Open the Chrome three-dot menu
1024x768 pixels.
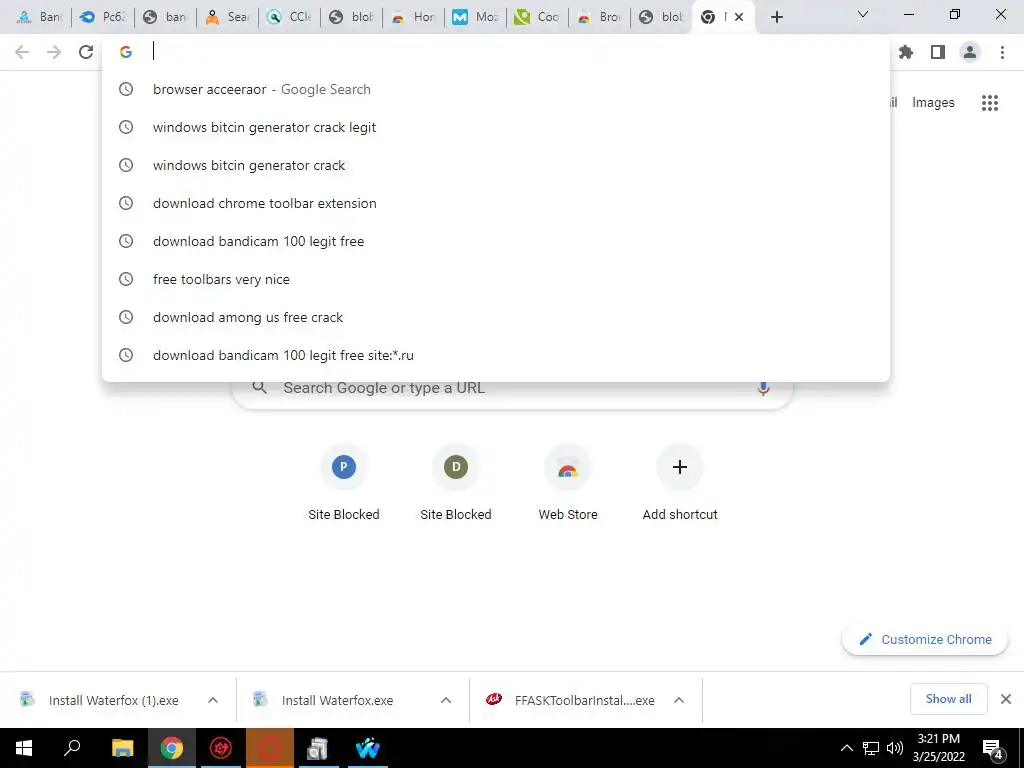(x=1002, y=52)
